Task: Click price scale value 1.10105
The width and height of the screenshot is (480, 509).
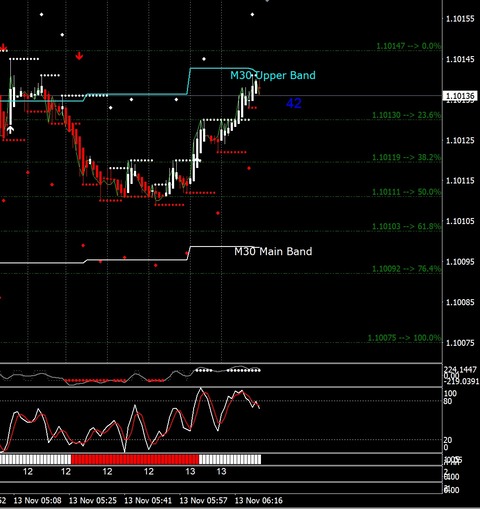Action: [x=460, y=221]
